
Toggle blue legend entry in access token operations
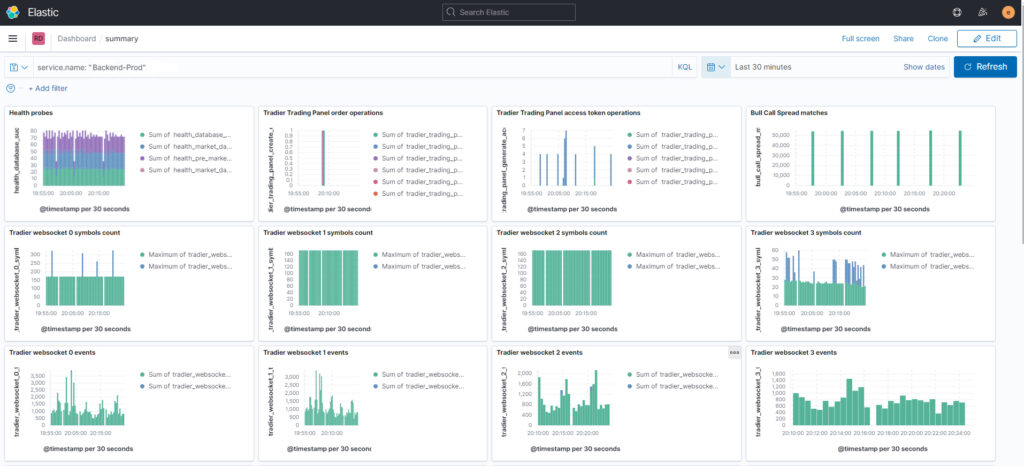(x=673, y=146)
